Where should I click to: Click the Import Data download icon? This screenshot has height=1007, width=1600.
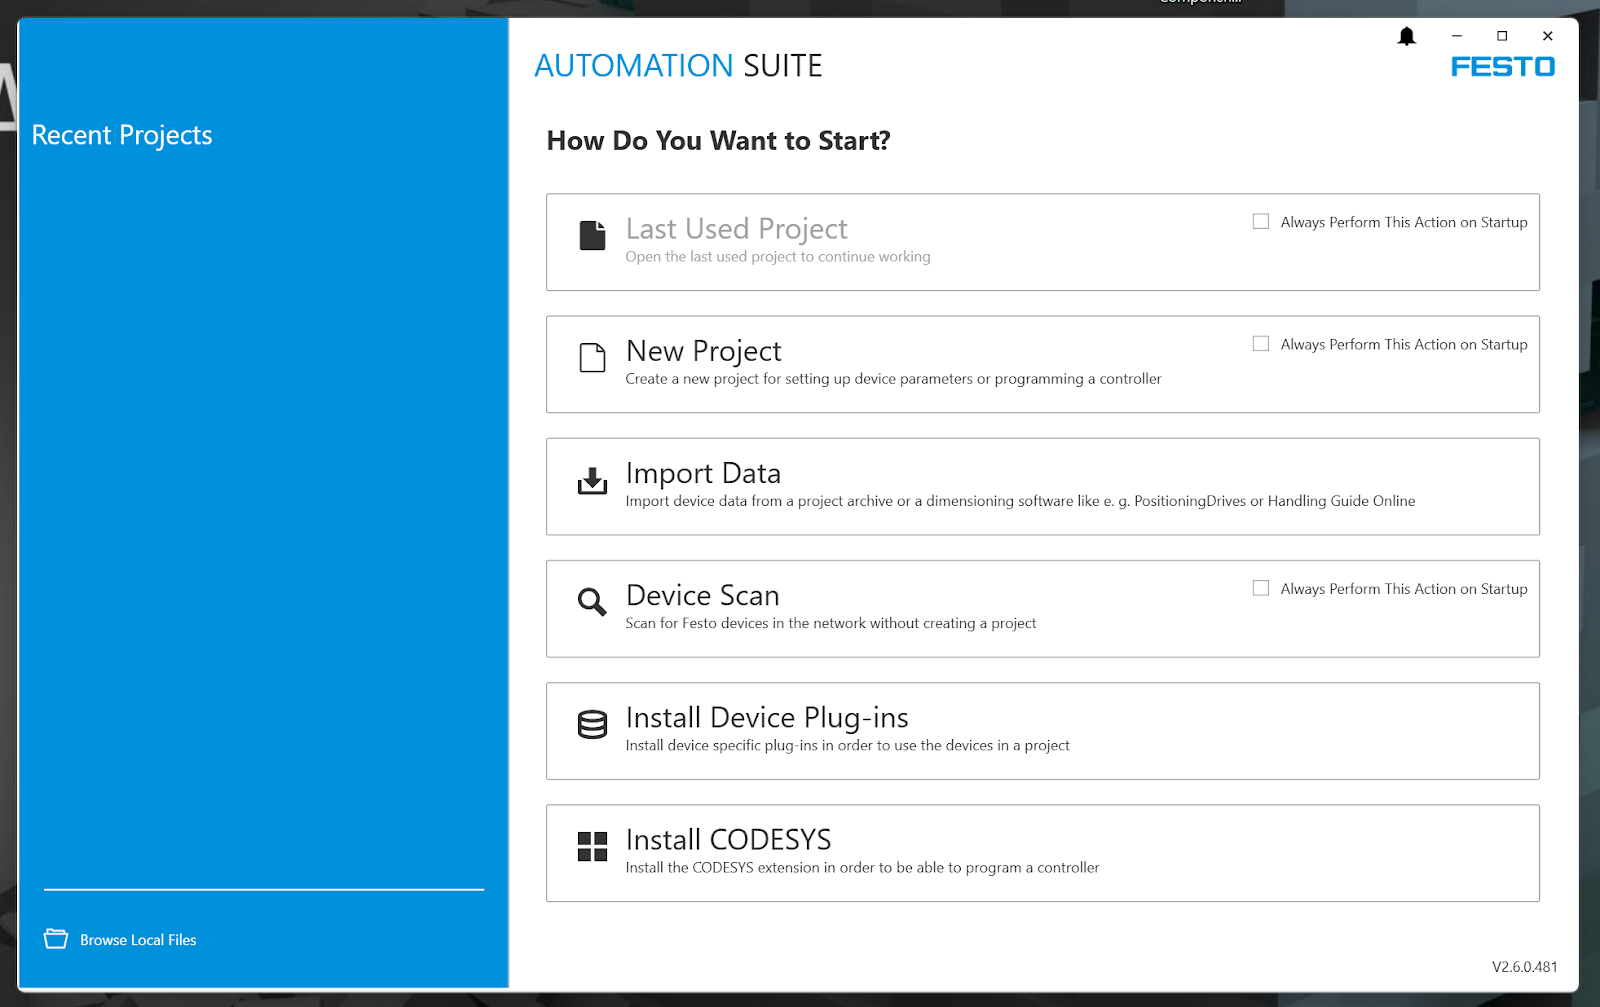coord(592,481)
